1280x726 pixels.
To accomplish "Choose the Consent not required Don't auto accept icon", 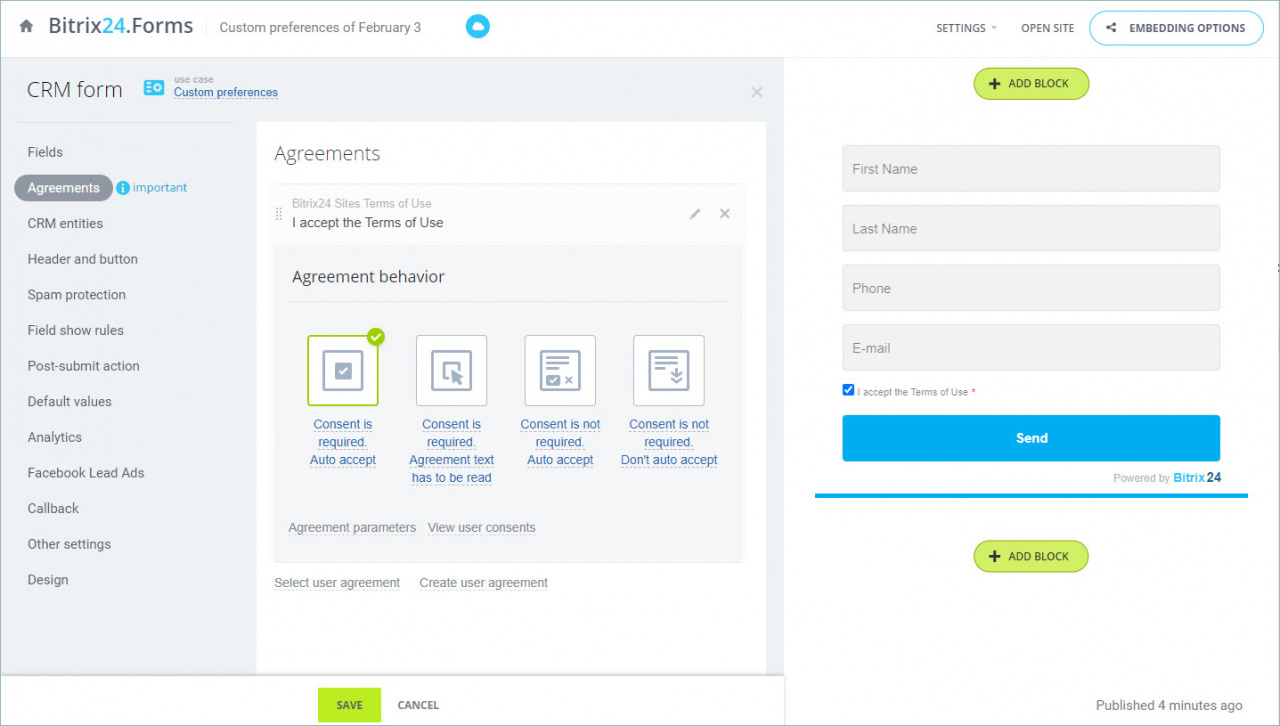I will 669,370.
